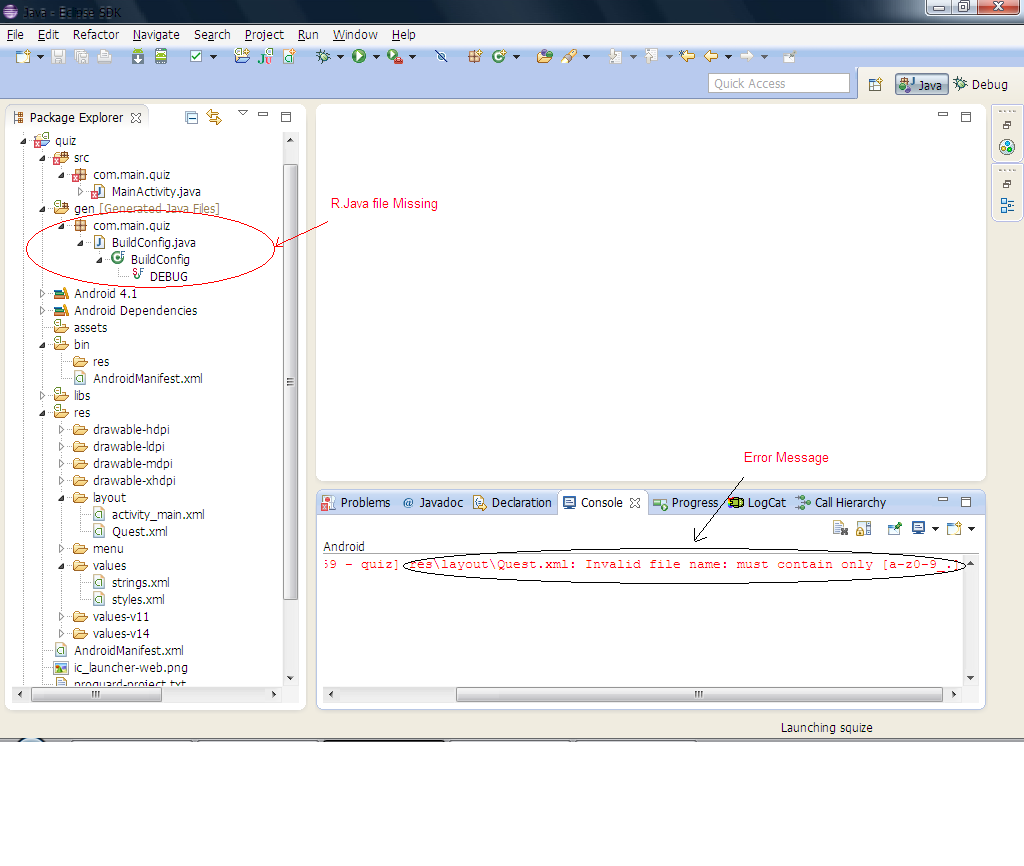Click Collapse All in Package Explorer
1024x866 pixels.
(x=191, y=118)
